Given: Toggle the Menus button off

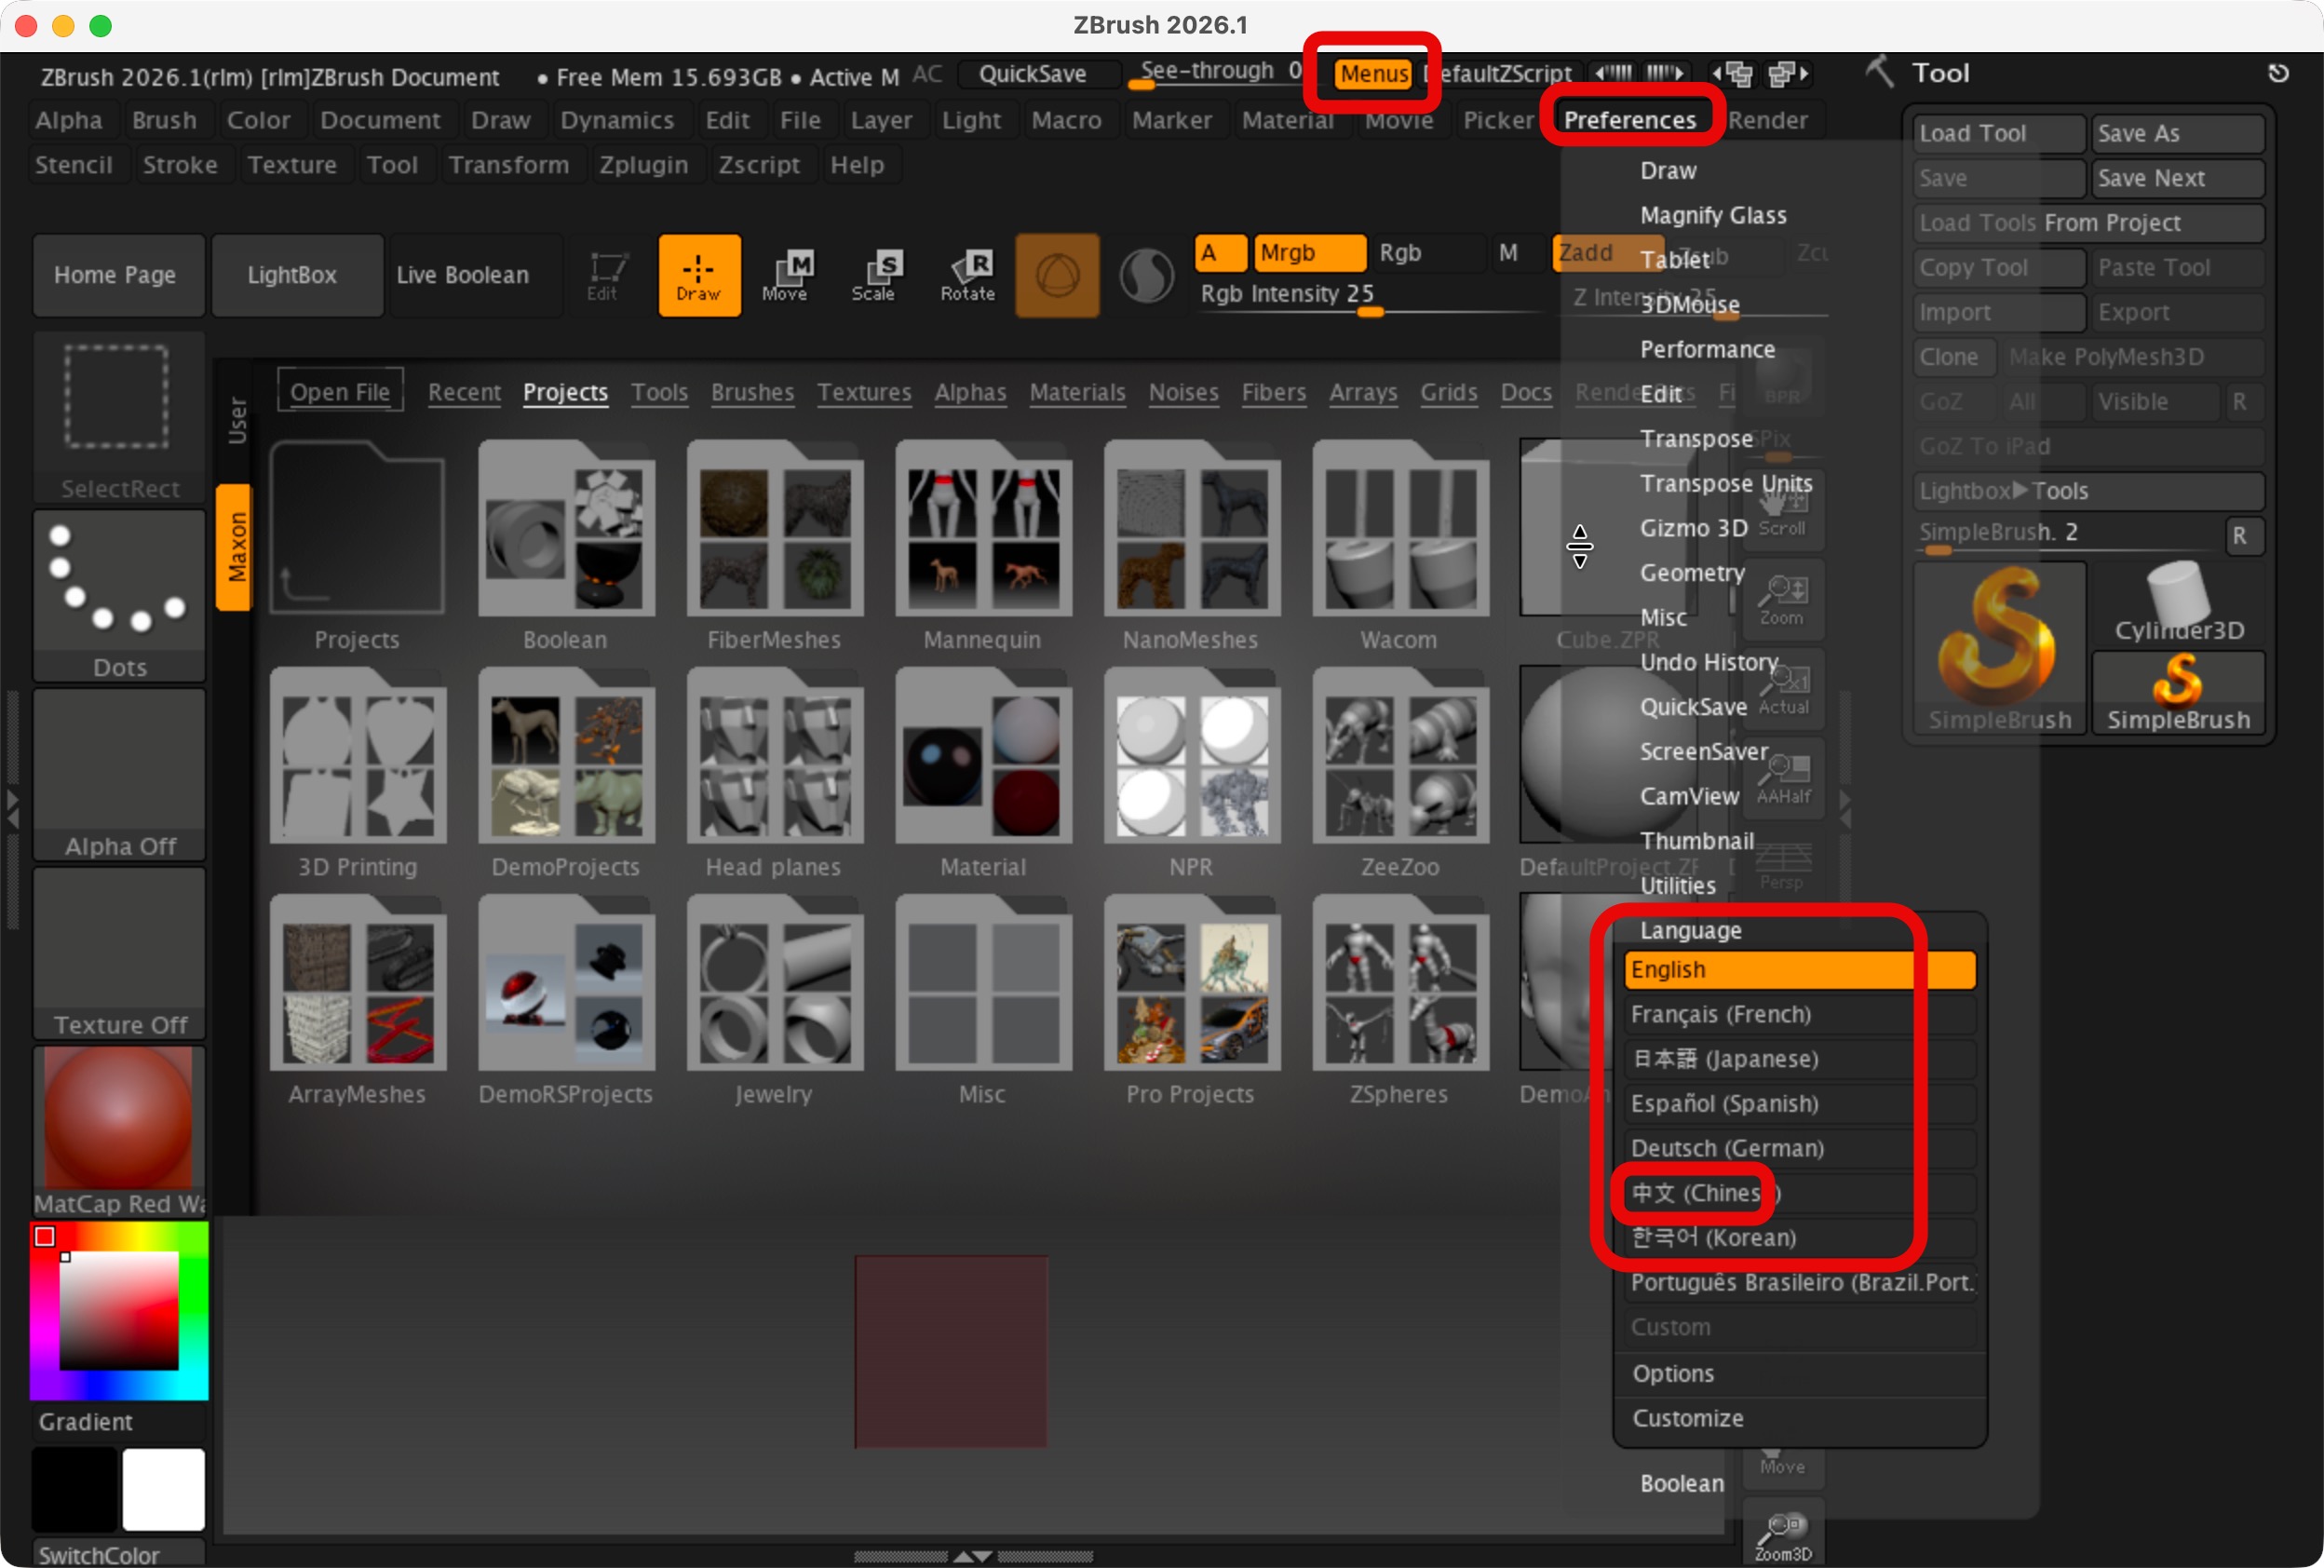Looking at the screenshot, I should (1373, 74).
